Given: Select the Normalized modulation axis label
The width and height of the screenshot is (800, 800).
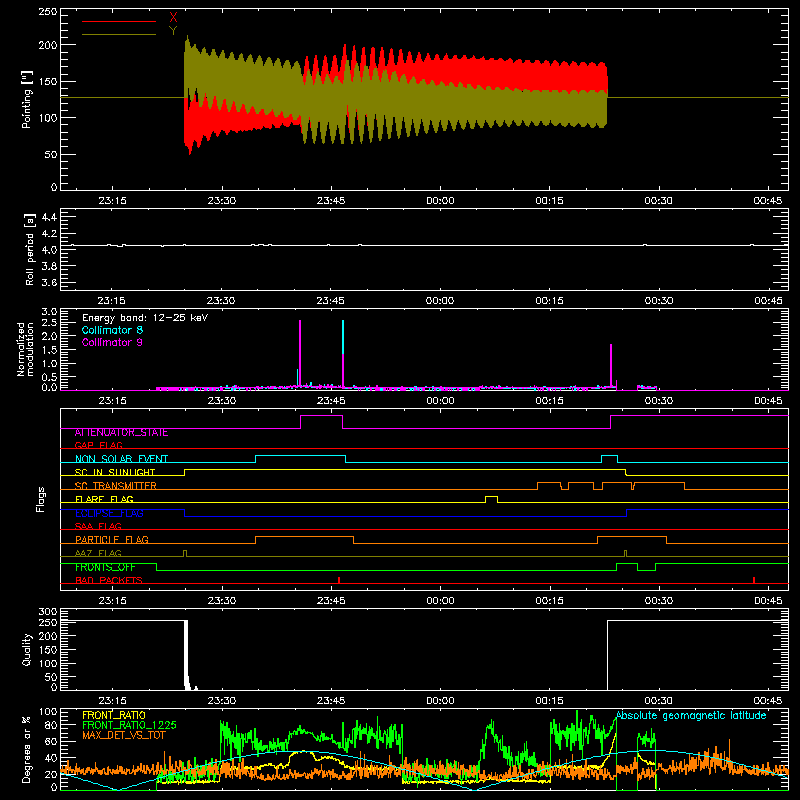Looking at the screenshot, I should pos(25,349).
